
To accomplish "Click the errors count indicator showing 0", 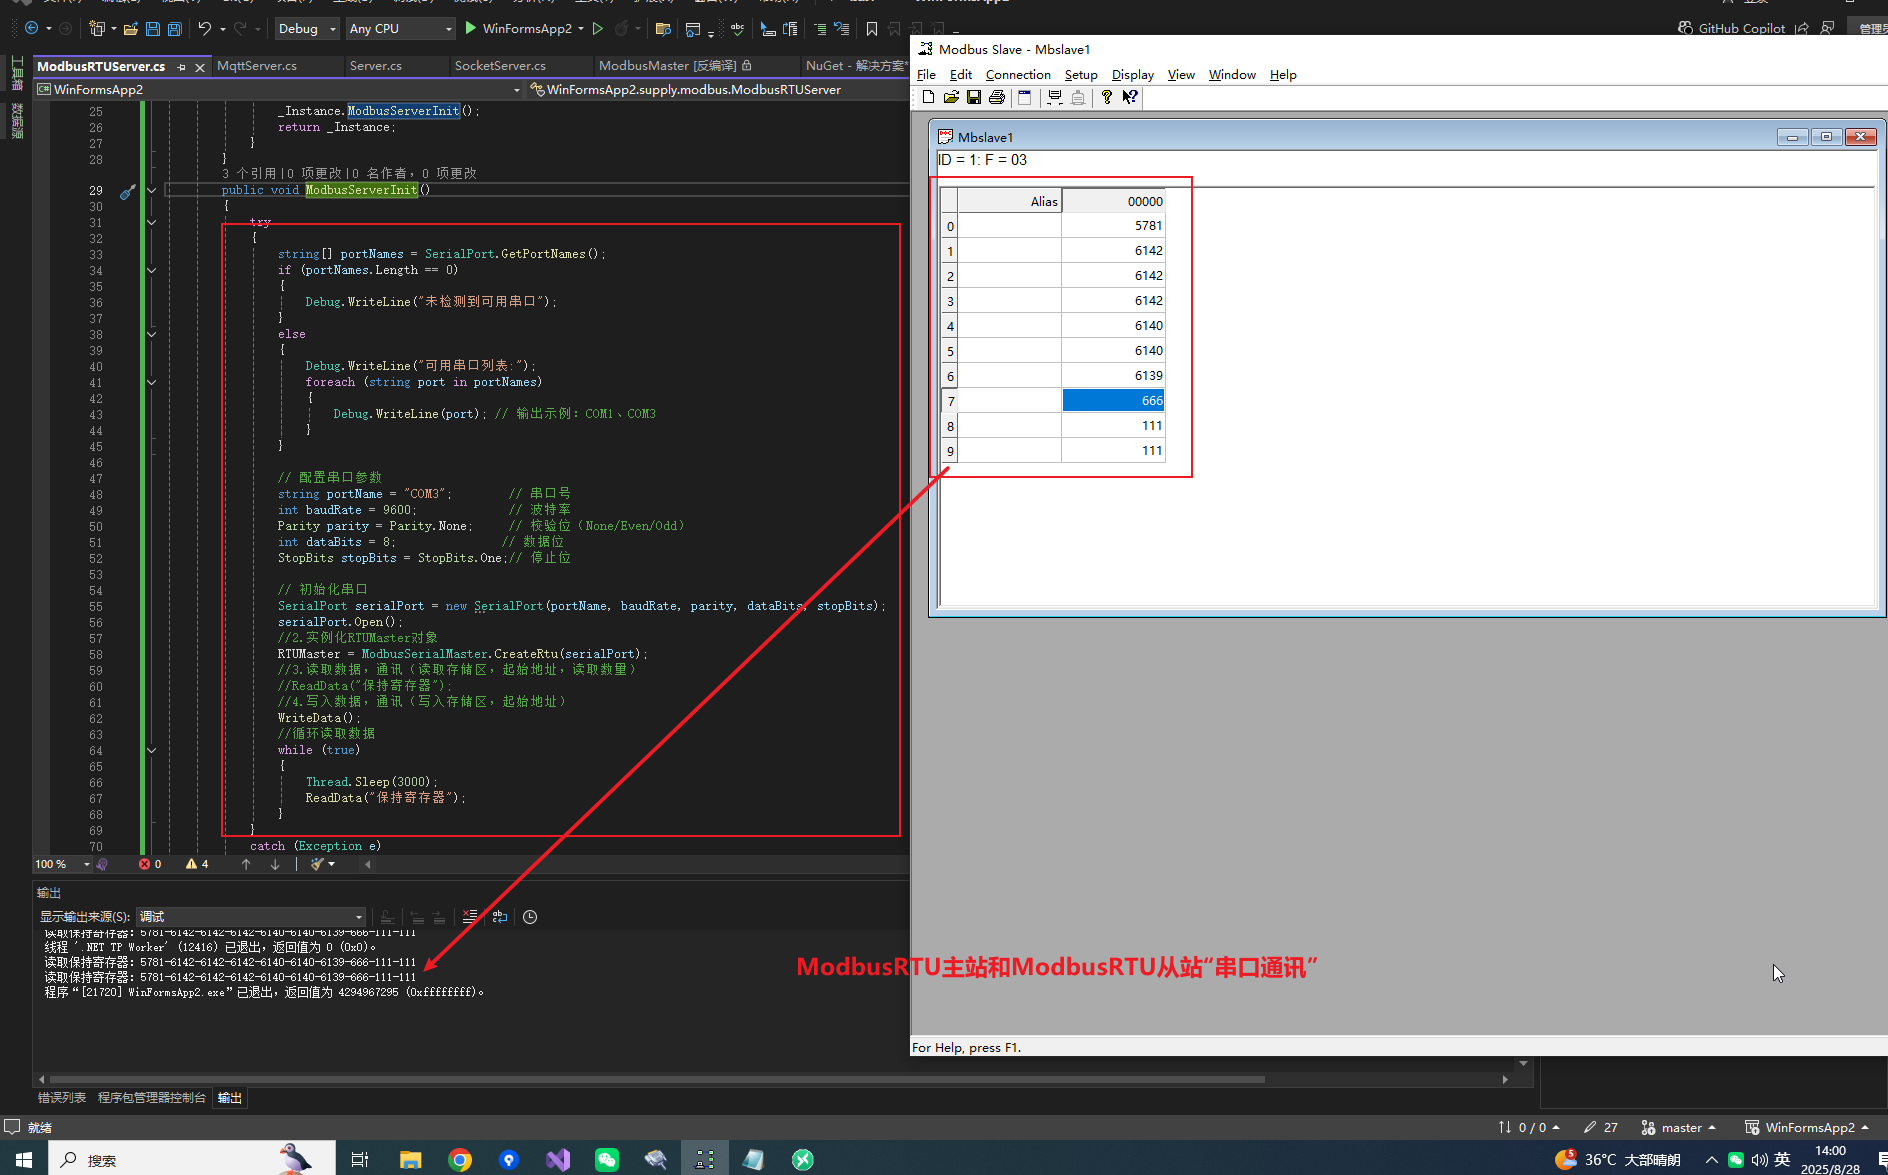I will pyautogui.click(x=150, y=864).
